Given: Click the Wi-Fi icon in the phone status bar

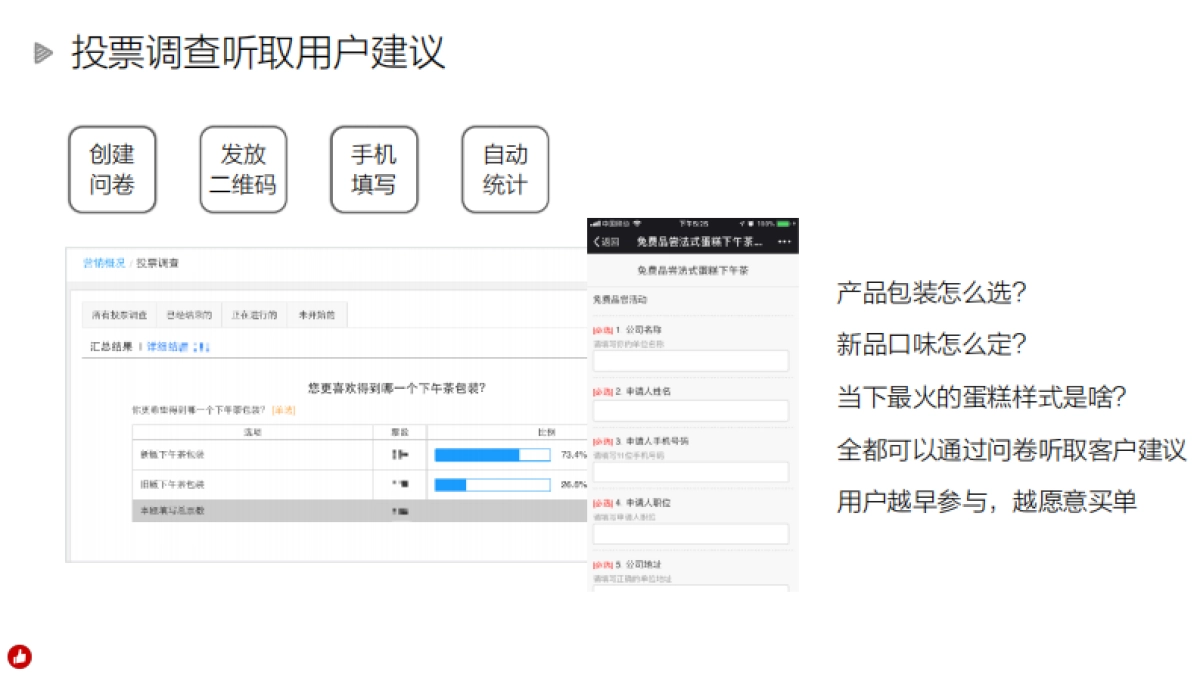Looking at the screenshot, I should coord(637,223).
